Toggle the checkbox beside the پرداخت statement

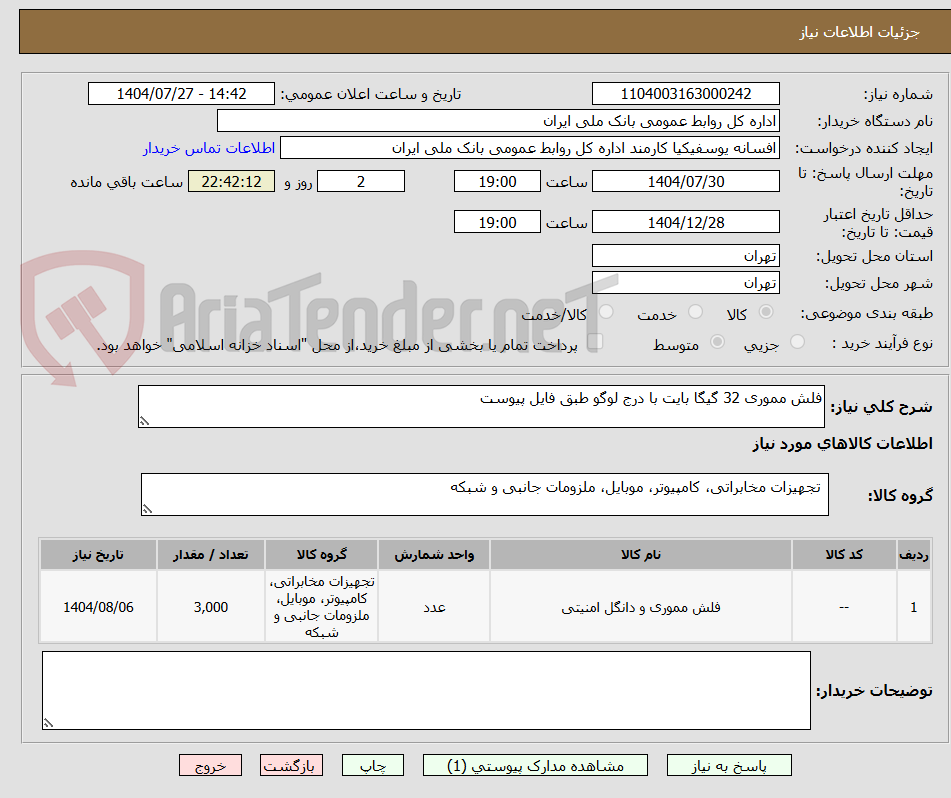595,342
